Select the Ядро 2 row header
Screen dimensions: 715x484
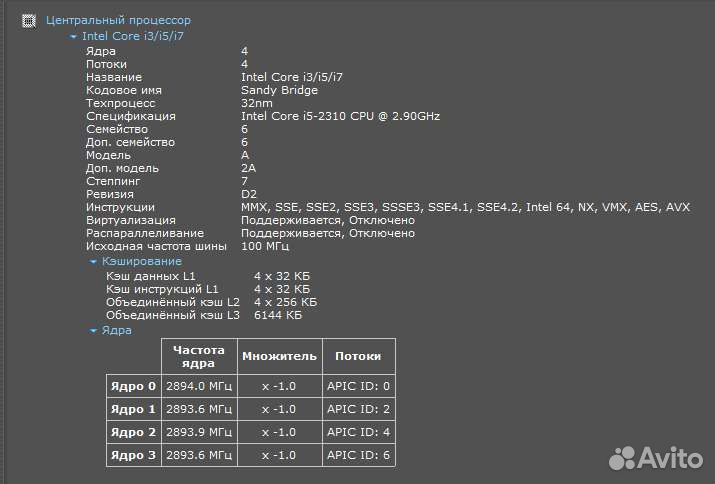click(134, 432)
